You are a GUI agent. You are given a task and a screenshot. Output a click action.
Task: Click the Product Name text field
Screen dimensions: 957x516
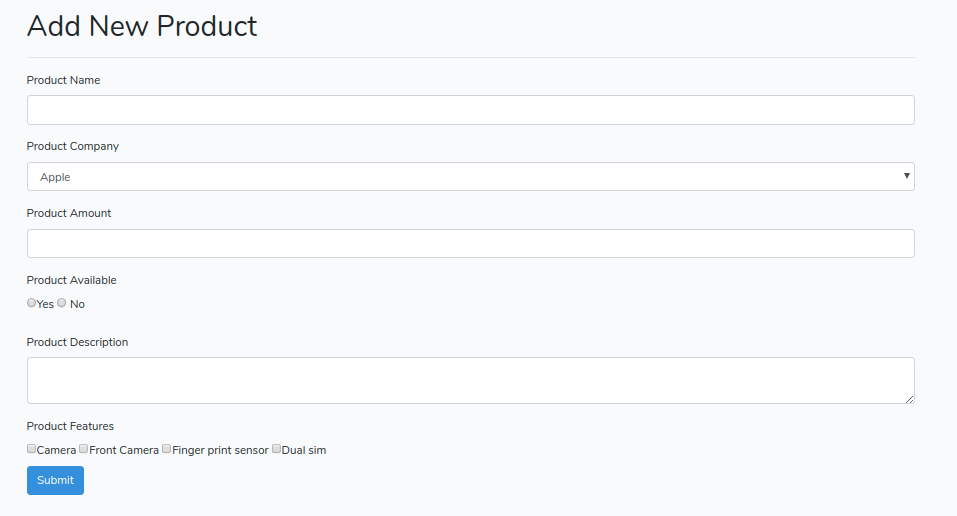tap(470, 110)
